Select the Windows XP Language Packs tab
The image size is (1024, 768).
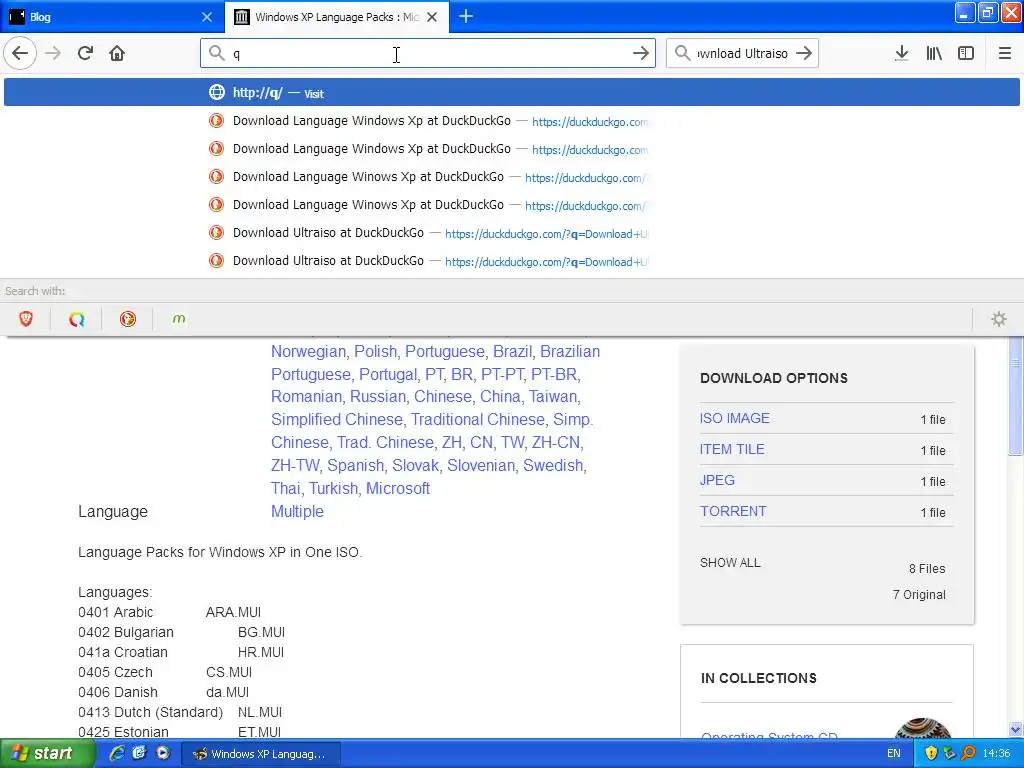click(337, 17)
